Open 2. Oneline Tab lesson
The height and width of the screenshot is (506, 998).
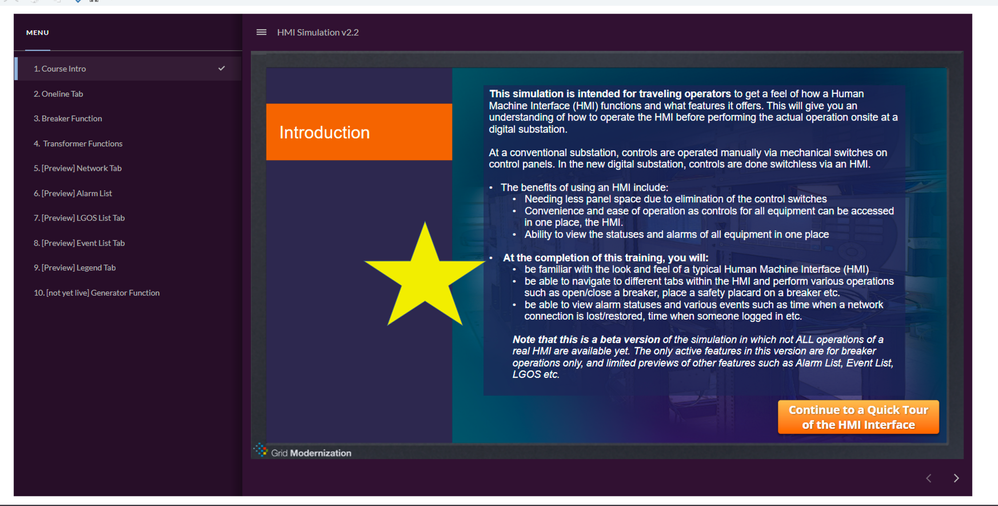tap(128, 94)
